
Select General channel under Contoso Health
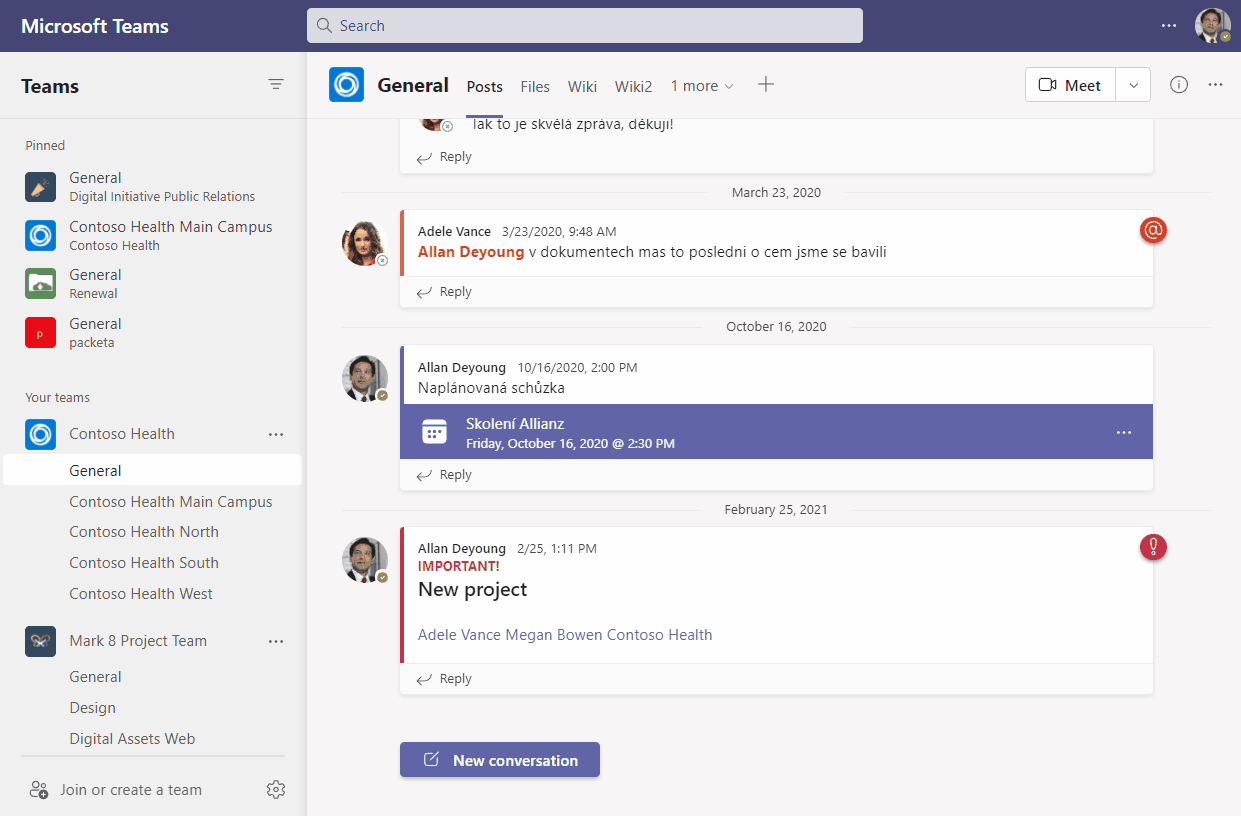152,470
